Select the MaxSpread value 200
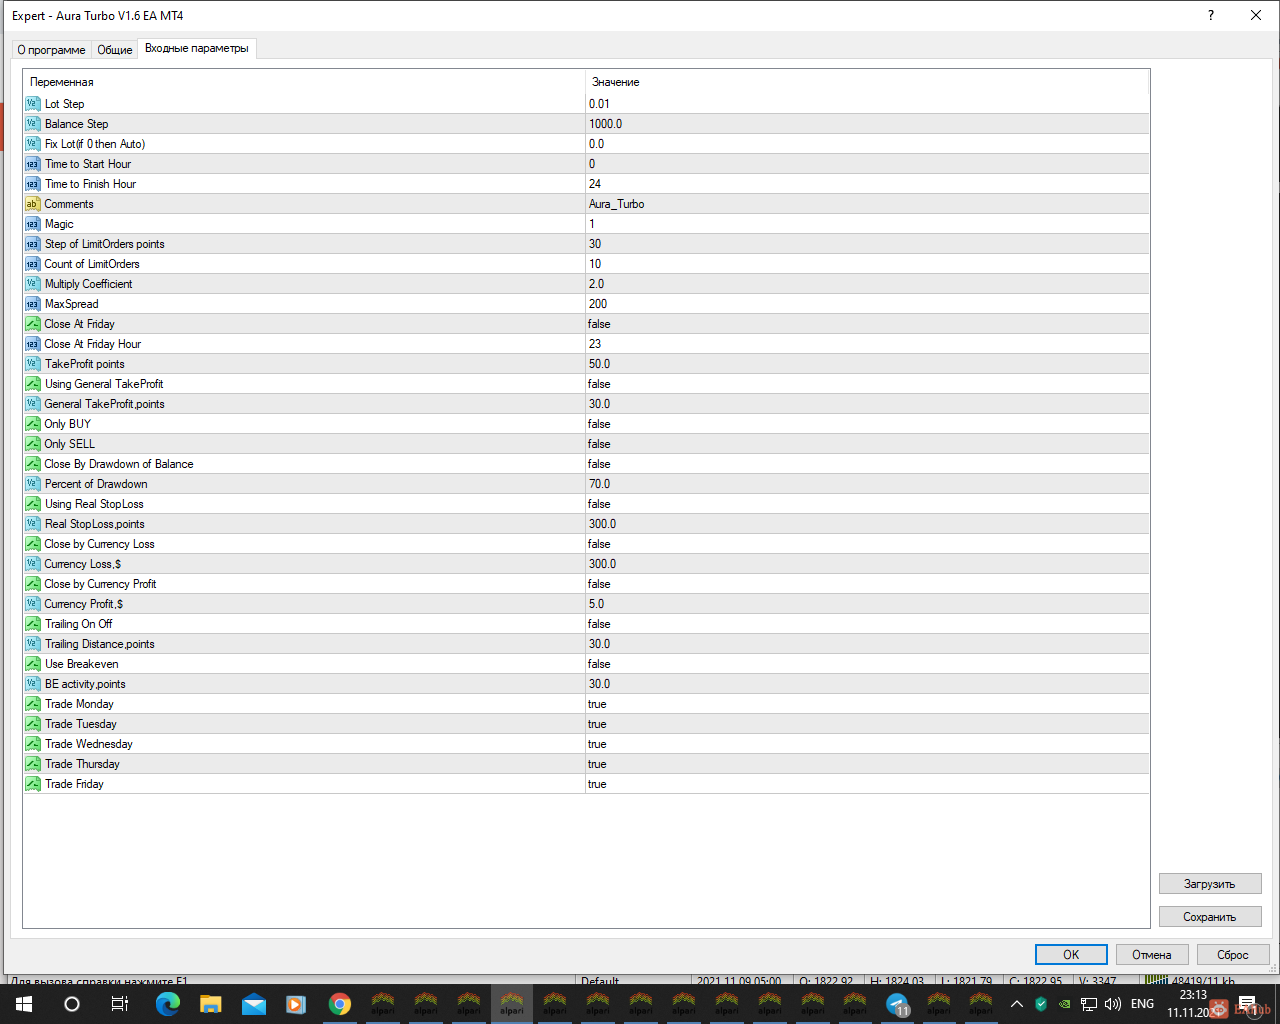The image size is (1280, 1024). (x=598, y=304)
